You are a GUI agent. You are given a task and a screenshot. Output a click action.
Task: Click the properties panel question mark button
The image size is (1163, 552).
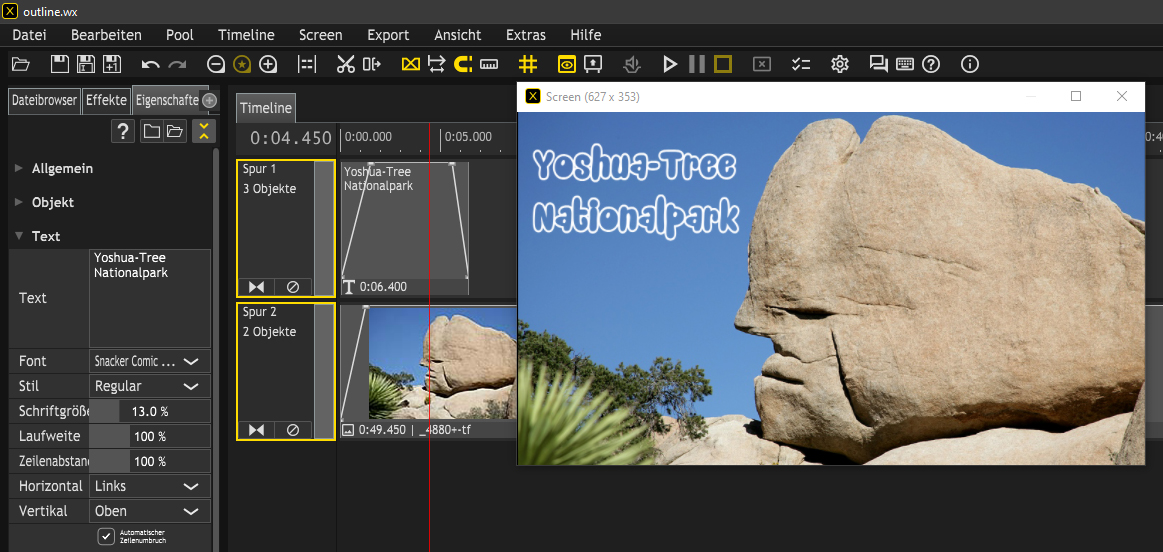(x=123, y=131)
